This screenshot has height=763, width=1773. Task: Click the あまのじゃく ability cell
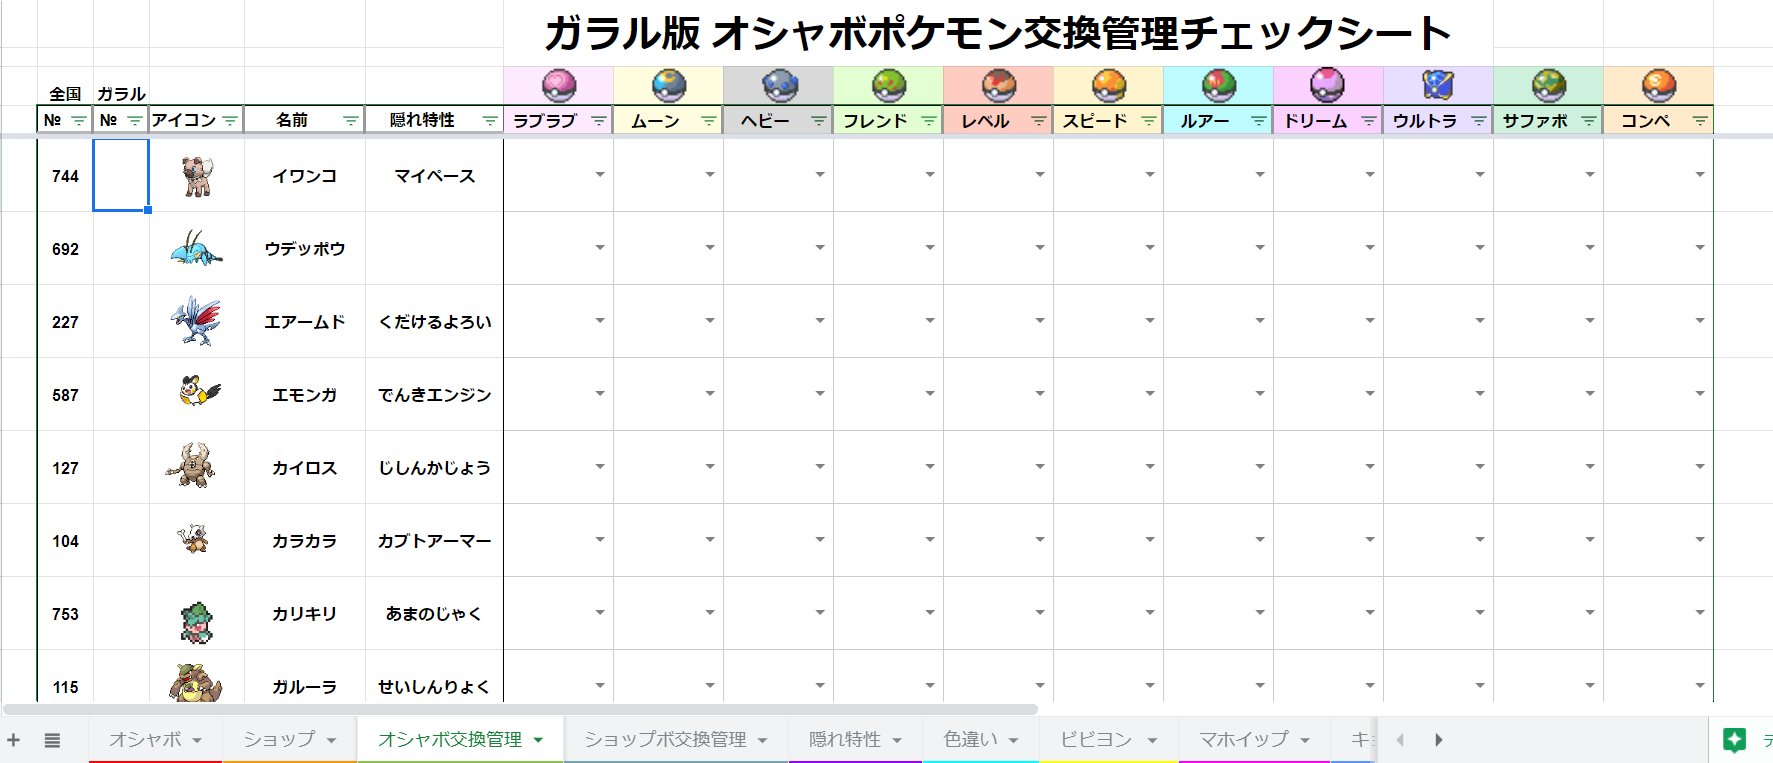(434, 614)
